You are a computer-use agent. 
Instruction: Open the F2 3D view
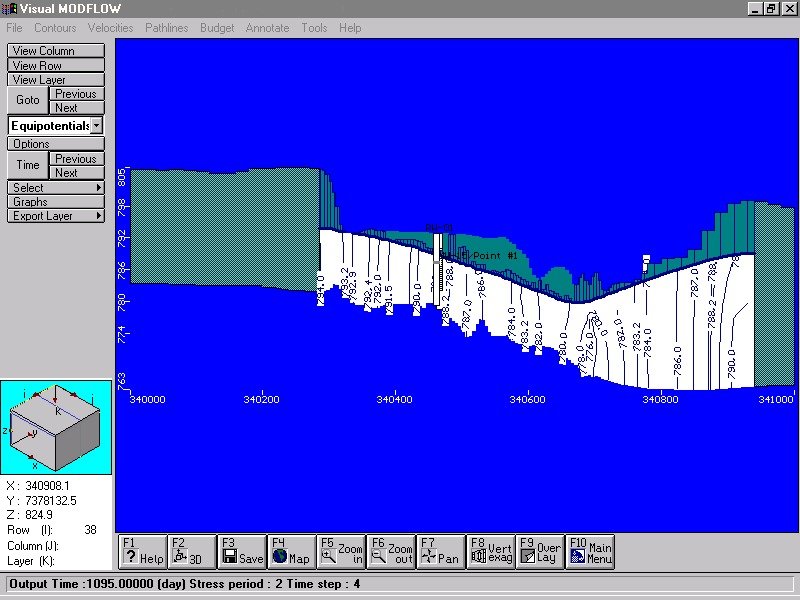point(192,552)
